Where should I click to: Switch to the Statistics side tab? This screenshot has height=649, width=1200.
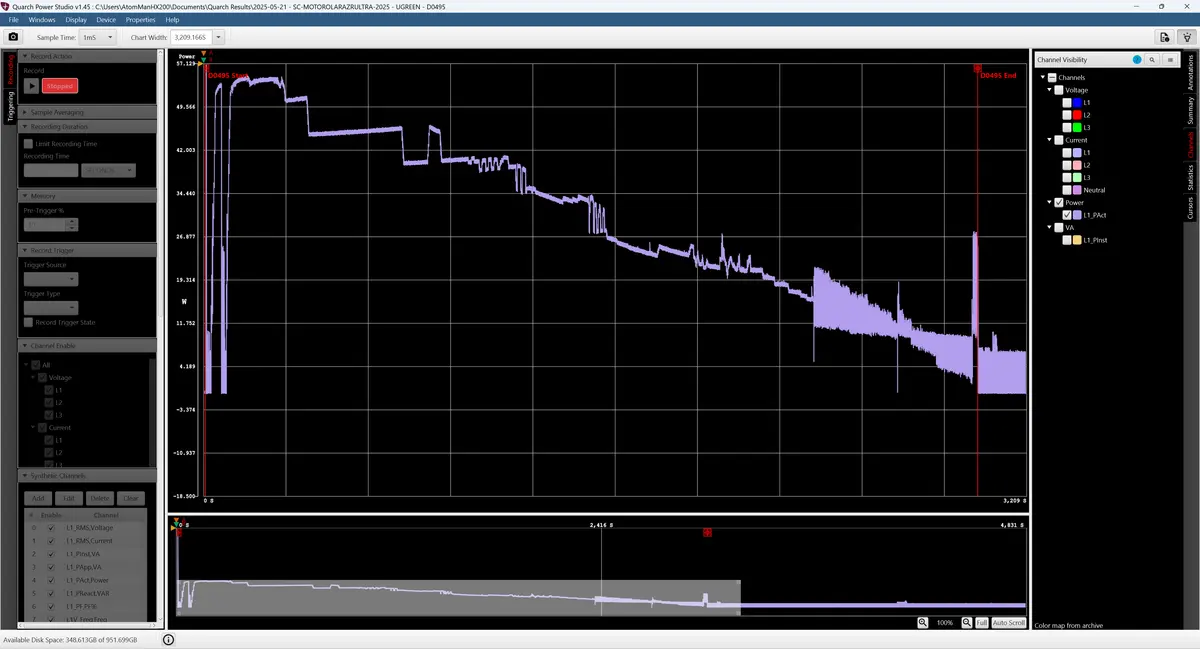pos(1190,178)
